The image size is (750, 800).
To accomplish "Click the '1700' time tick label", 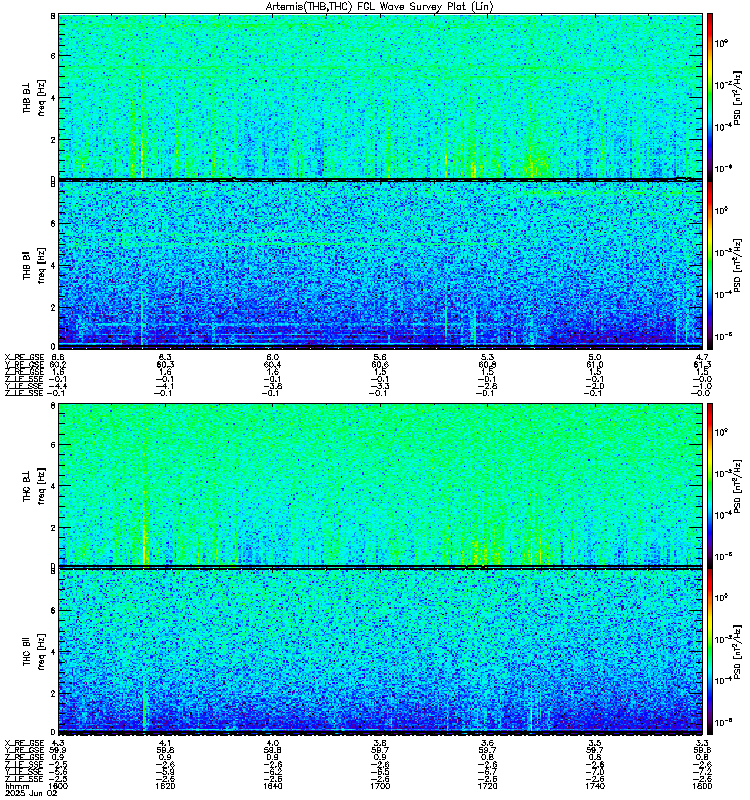I will 380,786.
